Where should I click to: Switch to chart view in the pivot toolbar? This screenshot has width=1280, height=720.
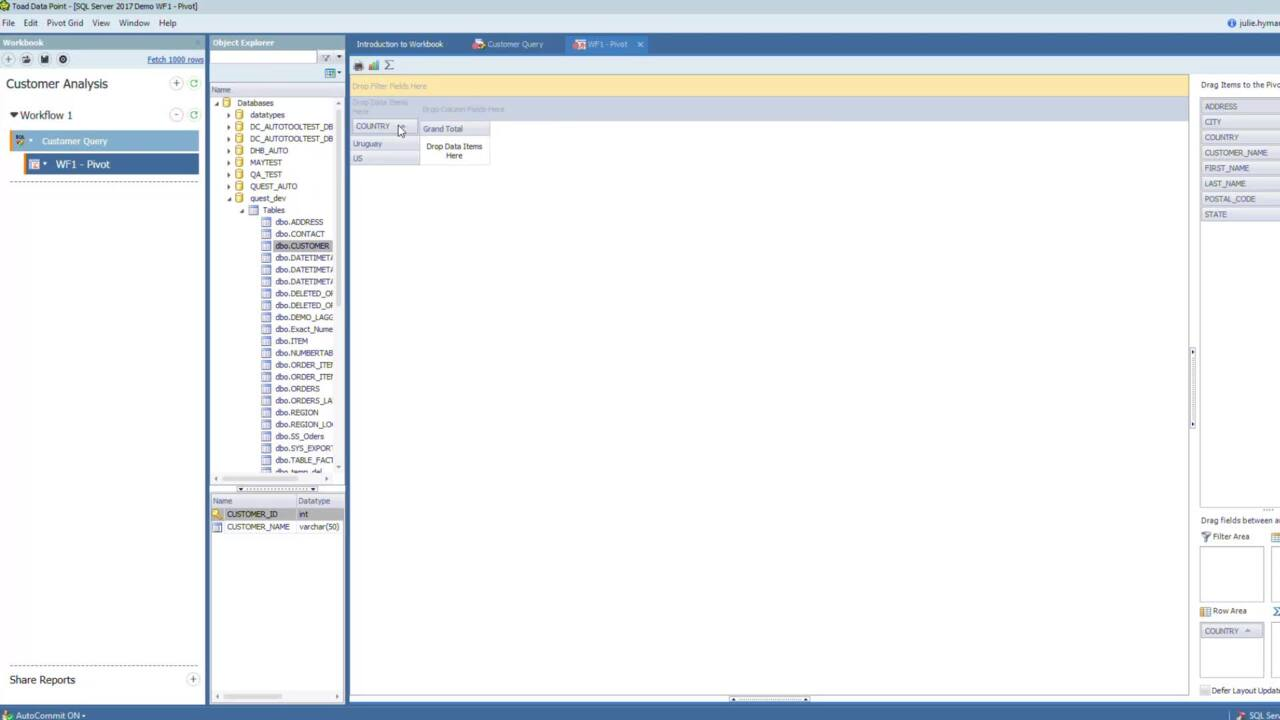point(373,65)
